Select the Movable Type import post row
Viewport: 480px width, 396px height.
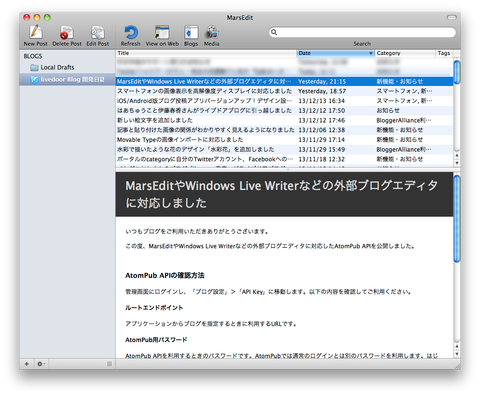(285, 140)
